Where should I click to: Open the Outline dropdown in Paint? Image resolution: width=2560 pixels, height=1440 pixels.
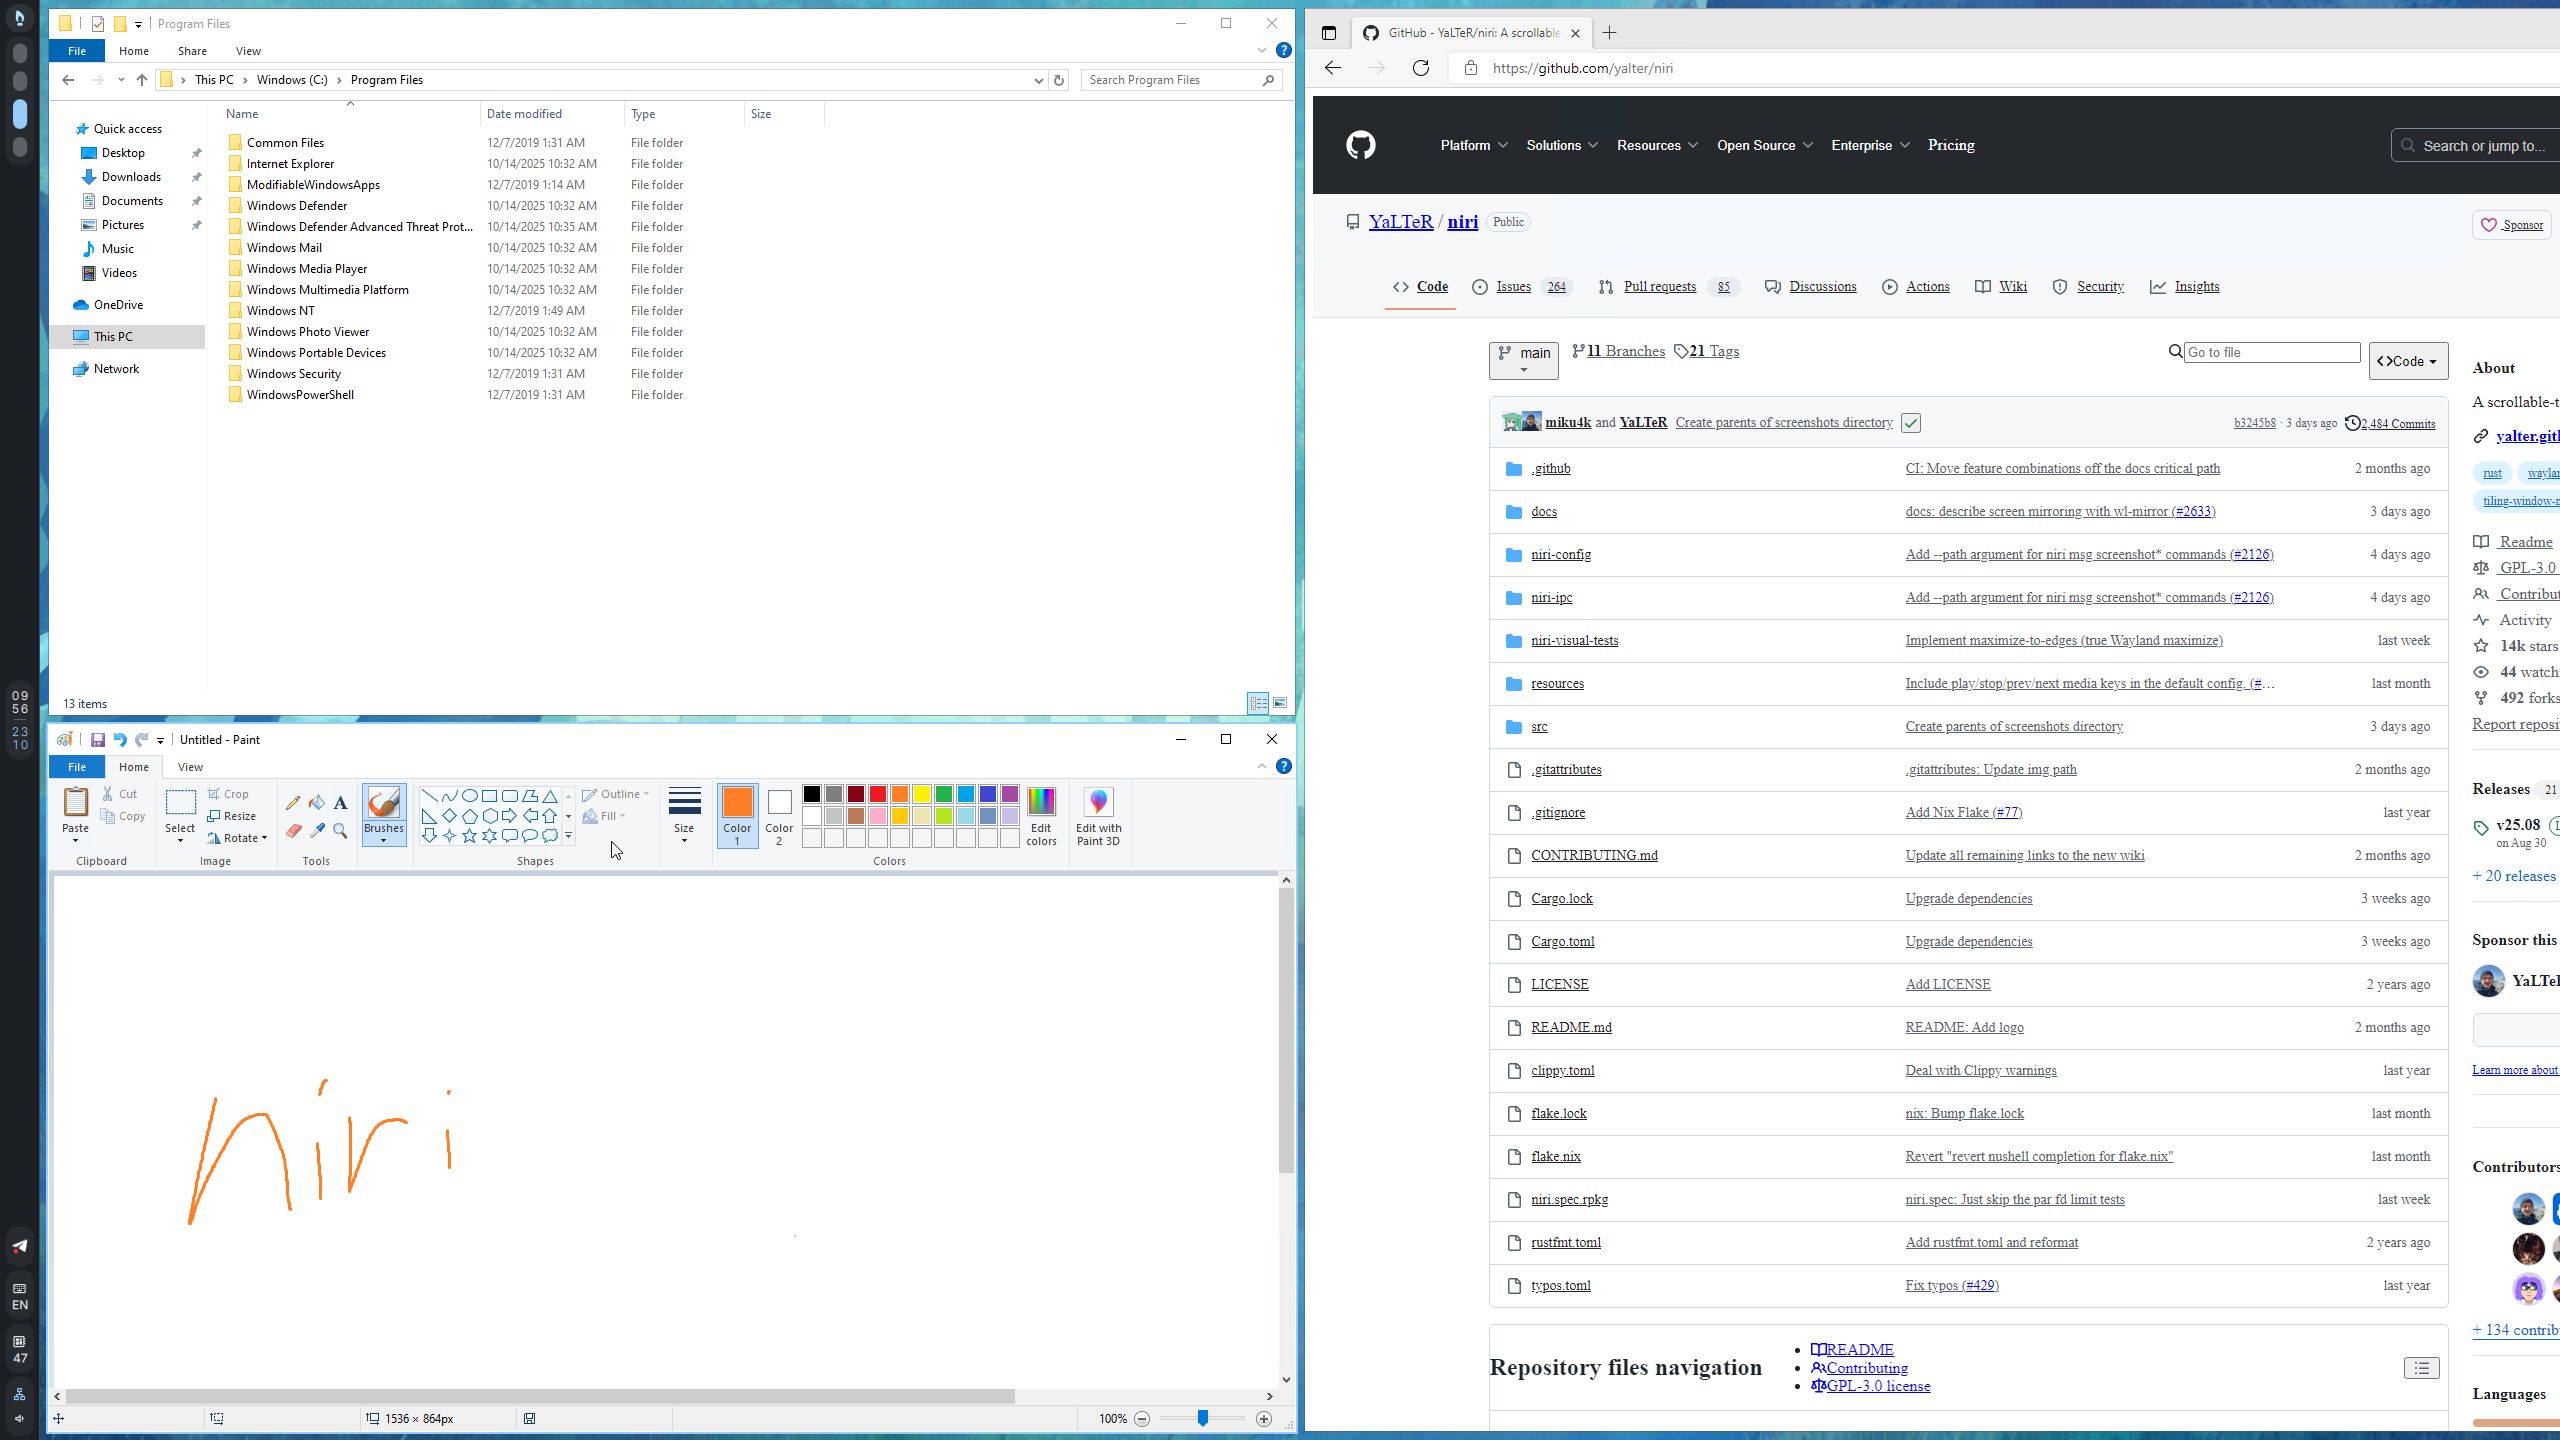pyautogui.click(x=614, y=792)
